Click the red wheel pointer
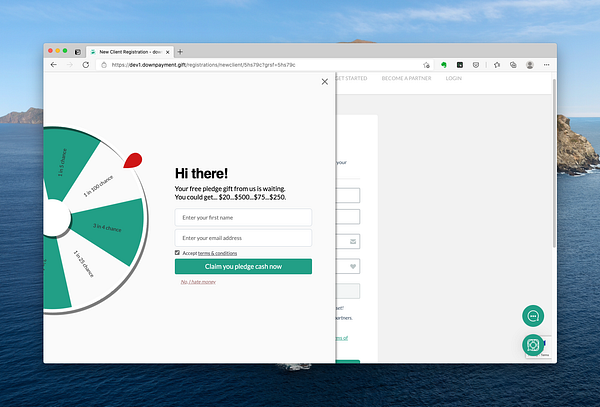Screen dimensions: 600x407 click(133, 160)
